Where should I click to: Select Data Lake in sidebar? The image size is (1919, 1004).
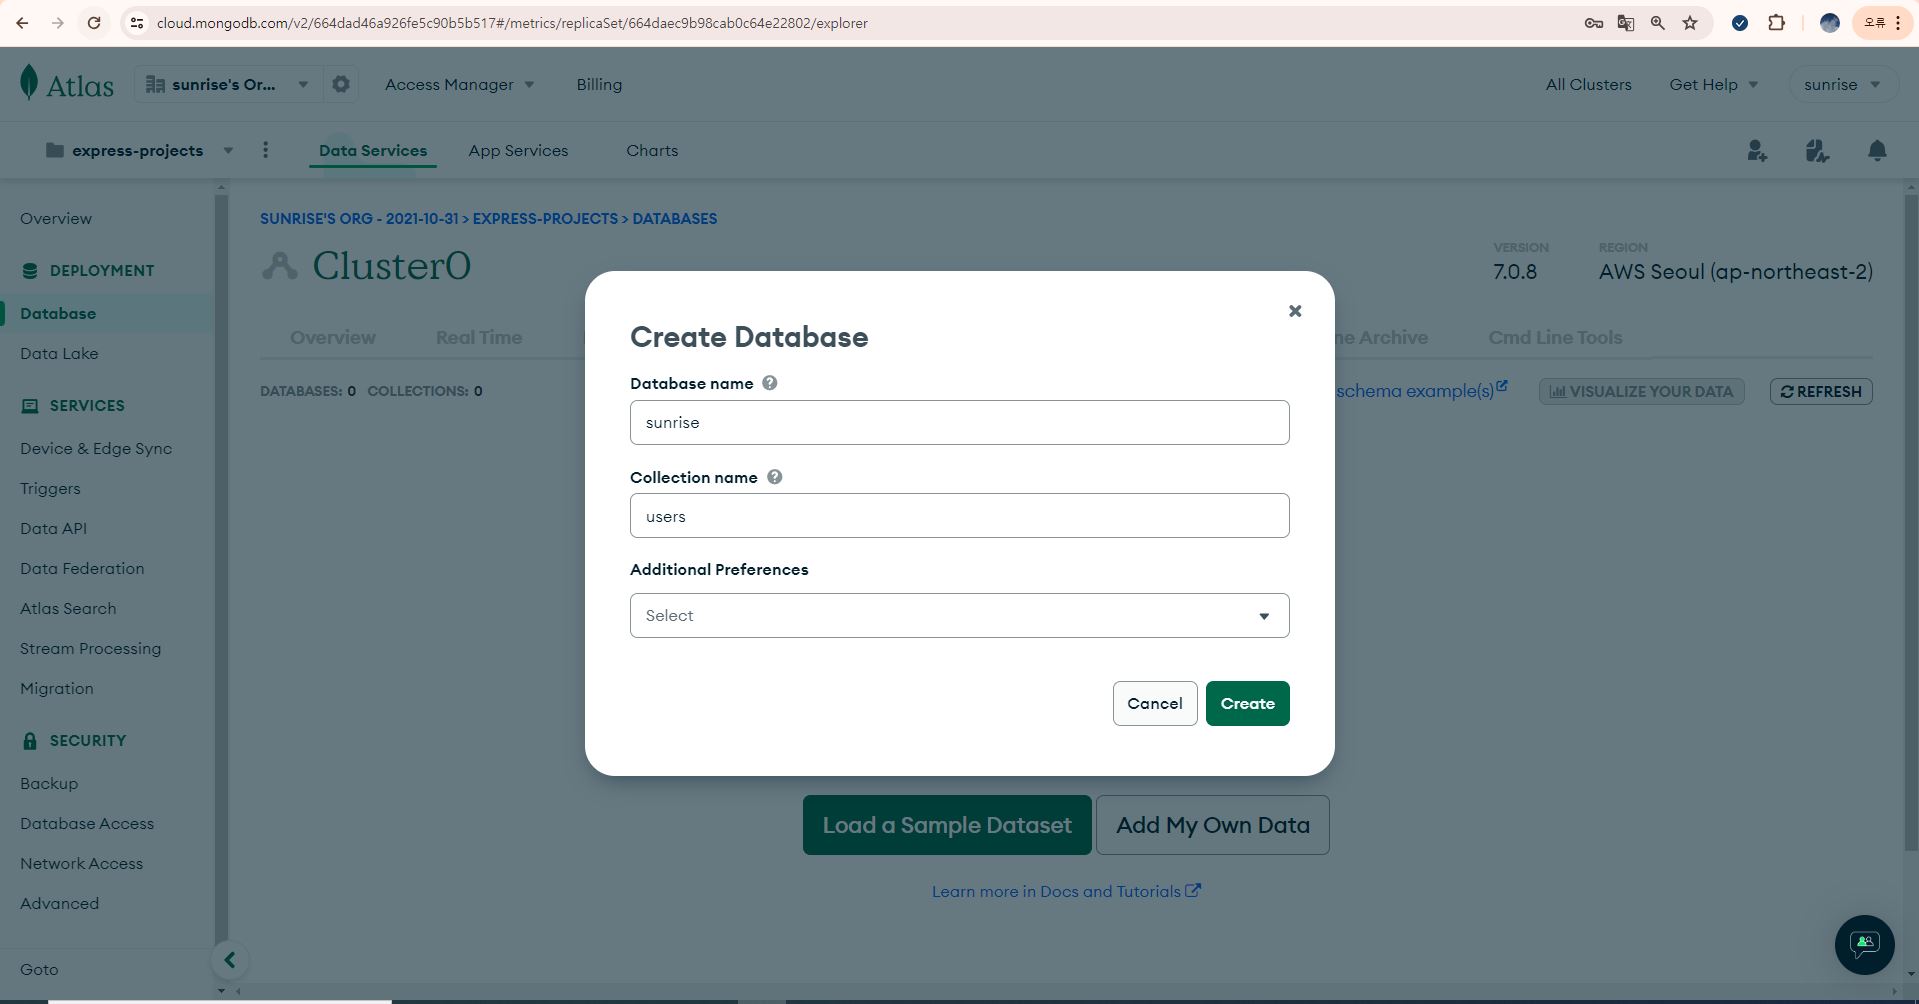click(x=59, y=353)
